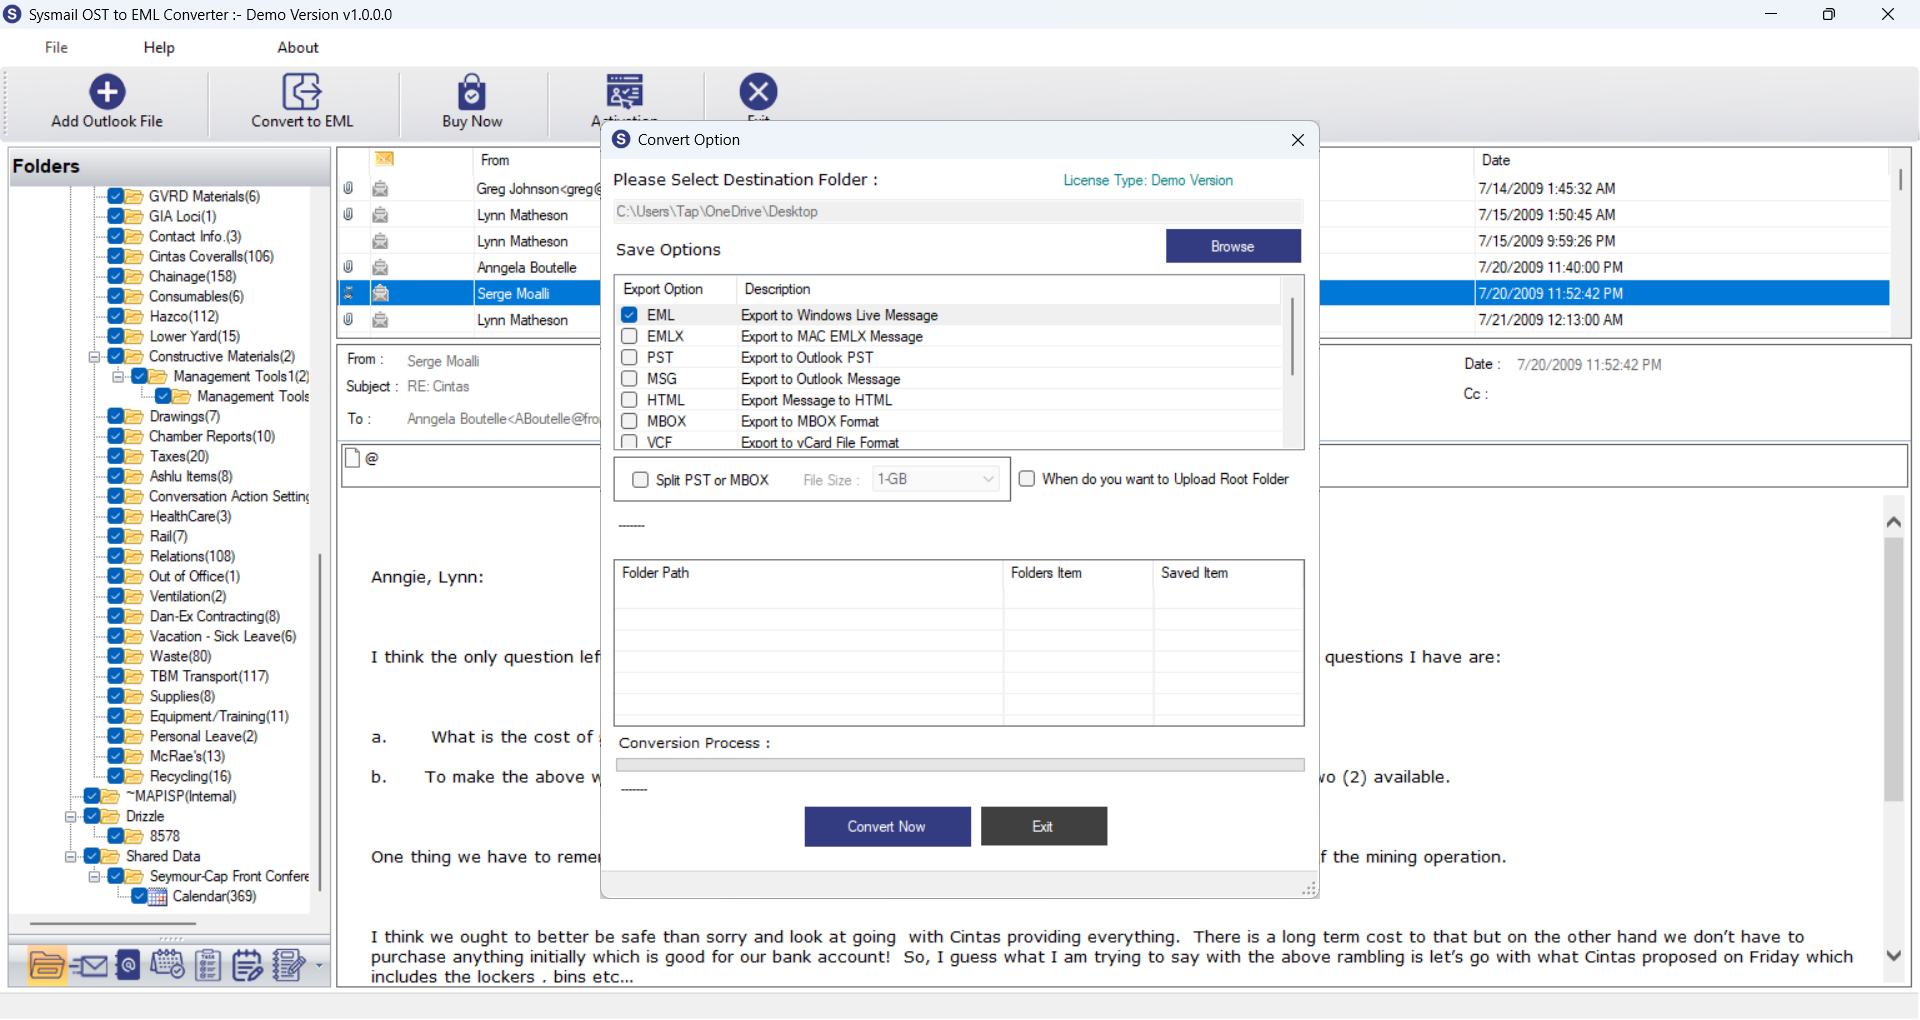The height and width of the screenshot is (1020, 1920).
Task: Click the License Type: Demo Version text
Action: click(x=1148, y=180)
